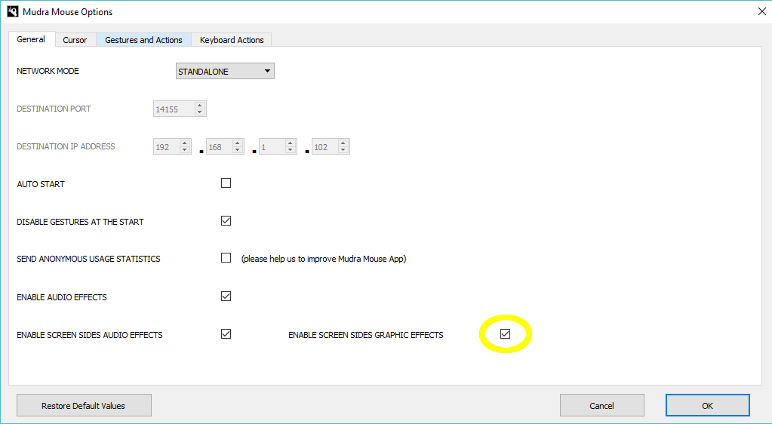Click the Mudra Mouse app icon in title bar
Screen dimensions: 772x424
(12, 11)
